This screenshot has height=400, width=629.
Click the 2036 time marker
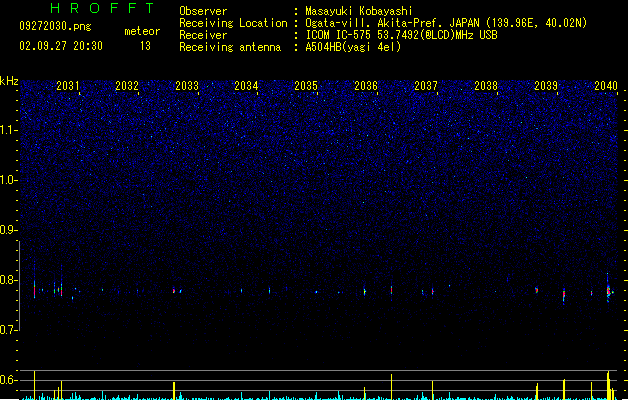click(x=366, y=86)
